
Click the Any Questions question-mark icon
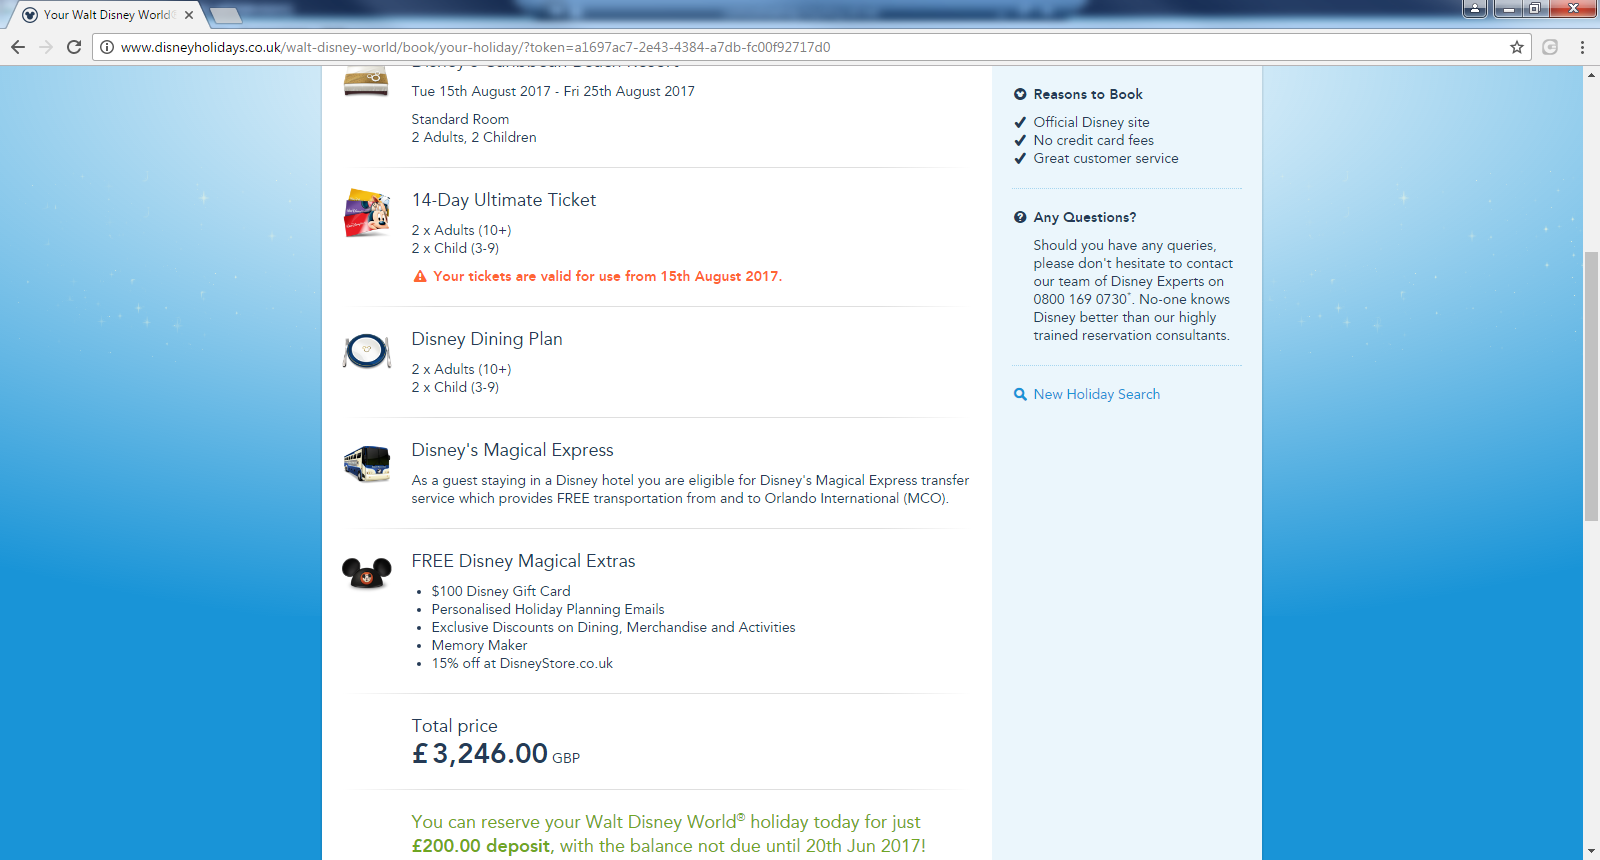1020,217
